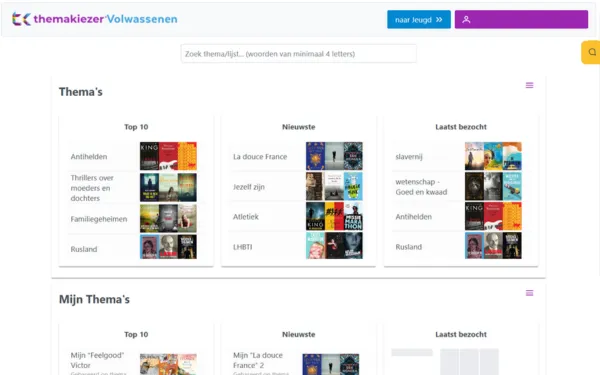Image resolution: width=600 pixels, height=375 pixels.
Task: Click Antihelden book covers in Laatst bezocht
Action: tap(493, 217)
